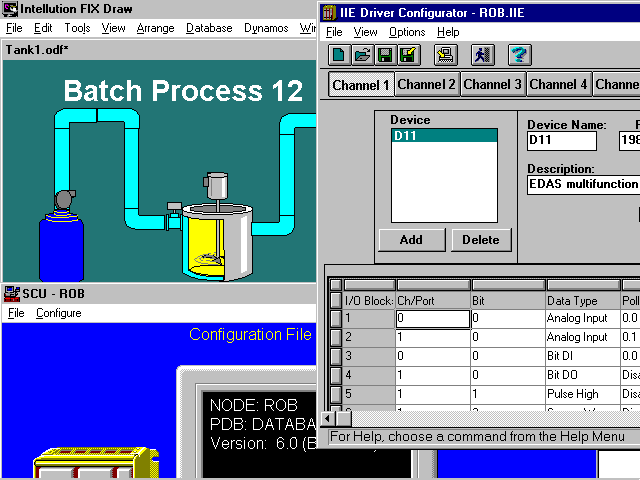Click the IIE Driver Configurator title bar icon
This screenshot has height=480, width=640.
click(329, 13)
